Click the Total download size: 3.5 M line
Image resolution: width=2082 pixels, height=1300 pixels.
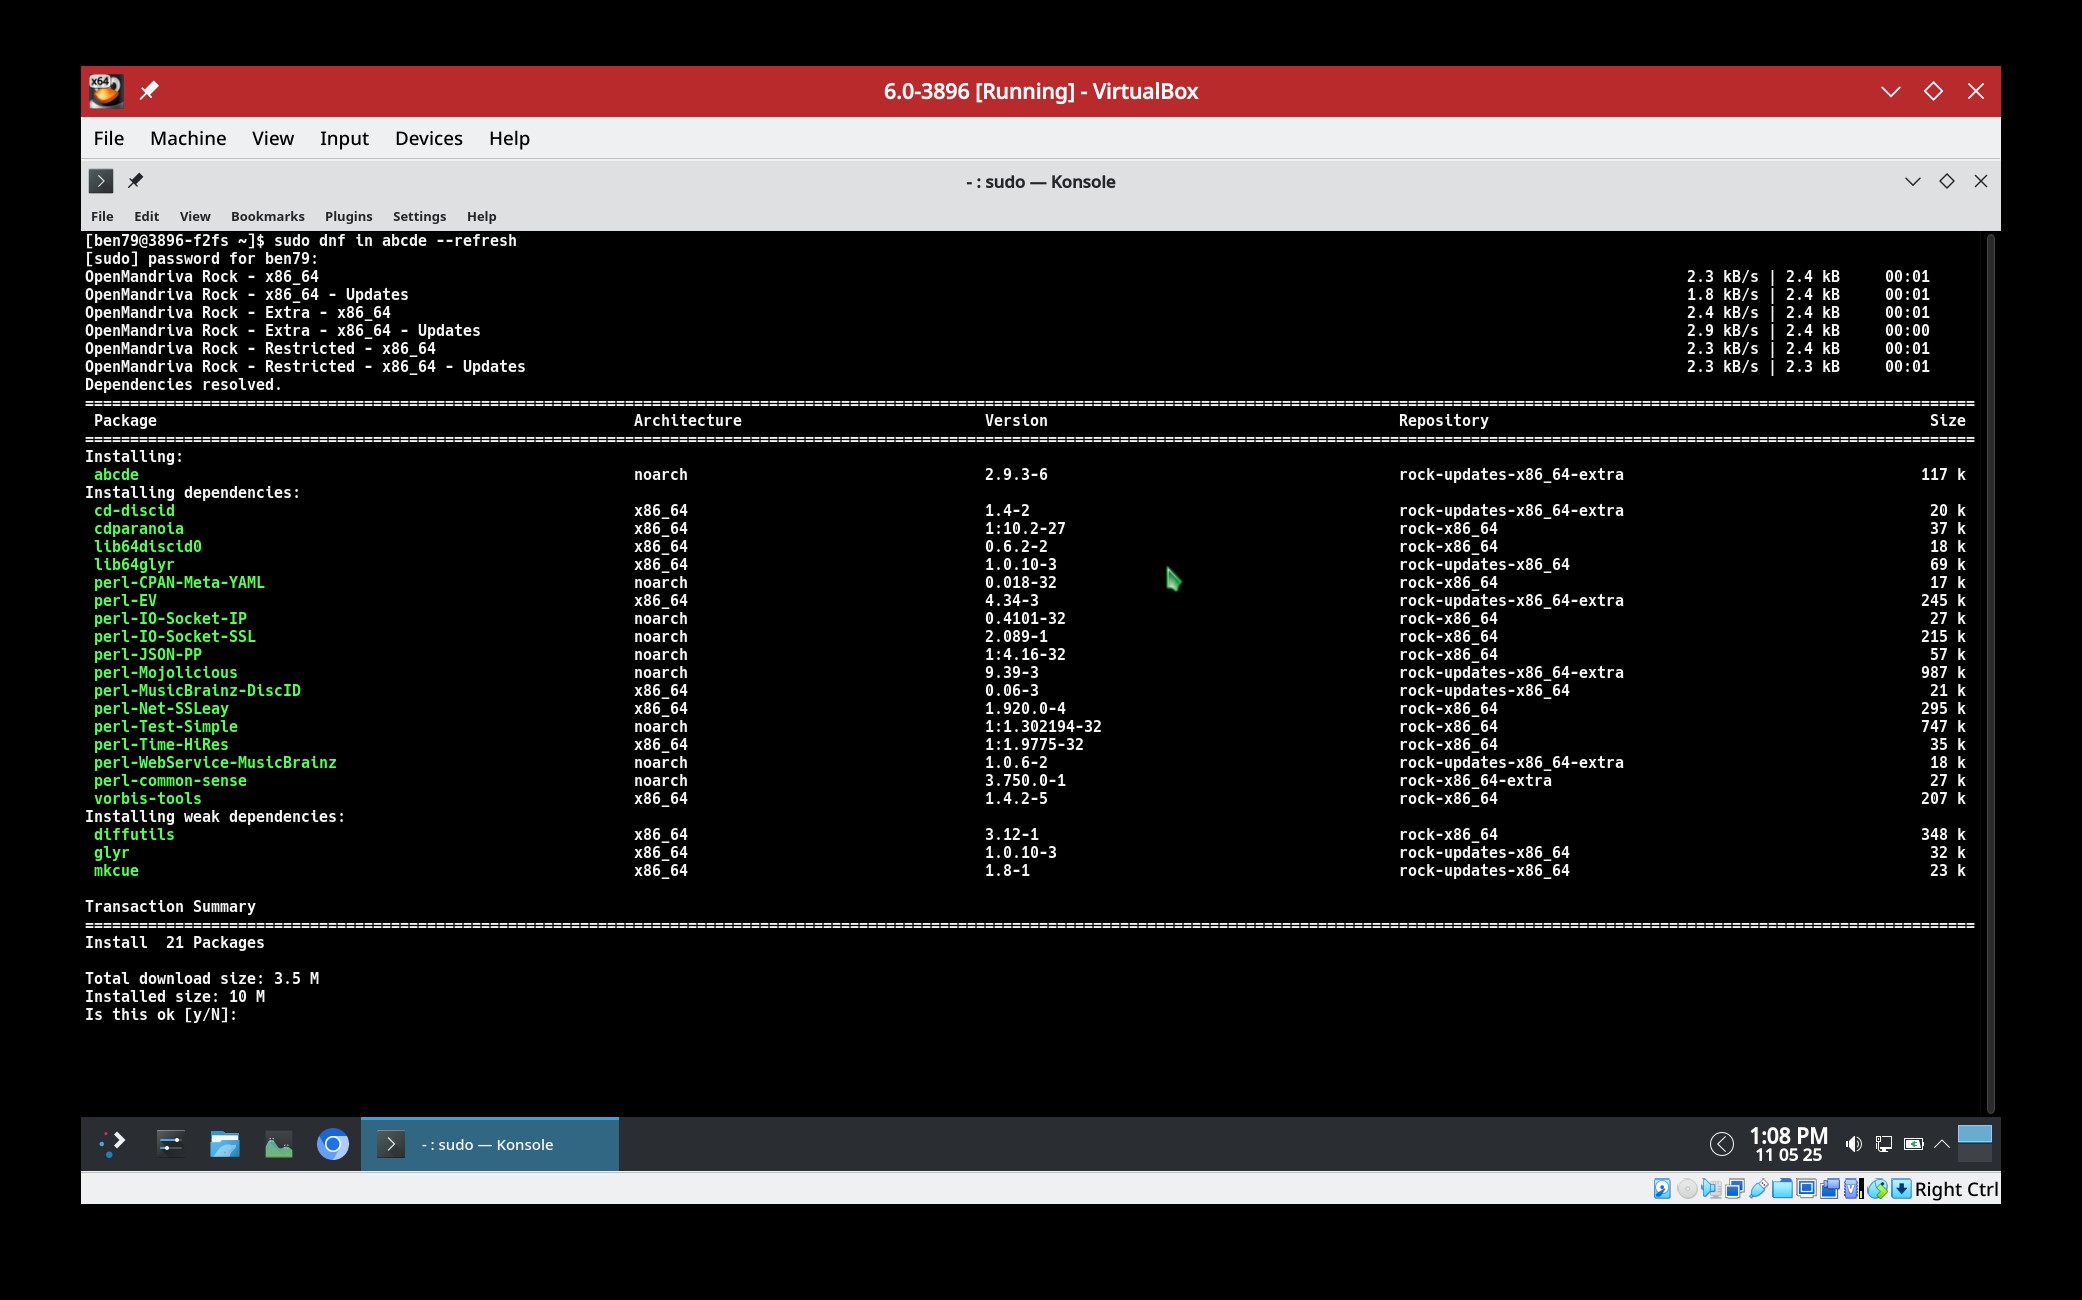[202, 979]
